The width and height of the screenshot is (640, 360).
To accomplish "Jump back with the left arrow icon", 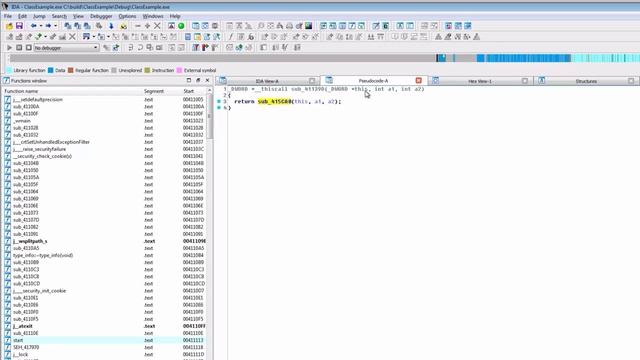I will [33, 26].
